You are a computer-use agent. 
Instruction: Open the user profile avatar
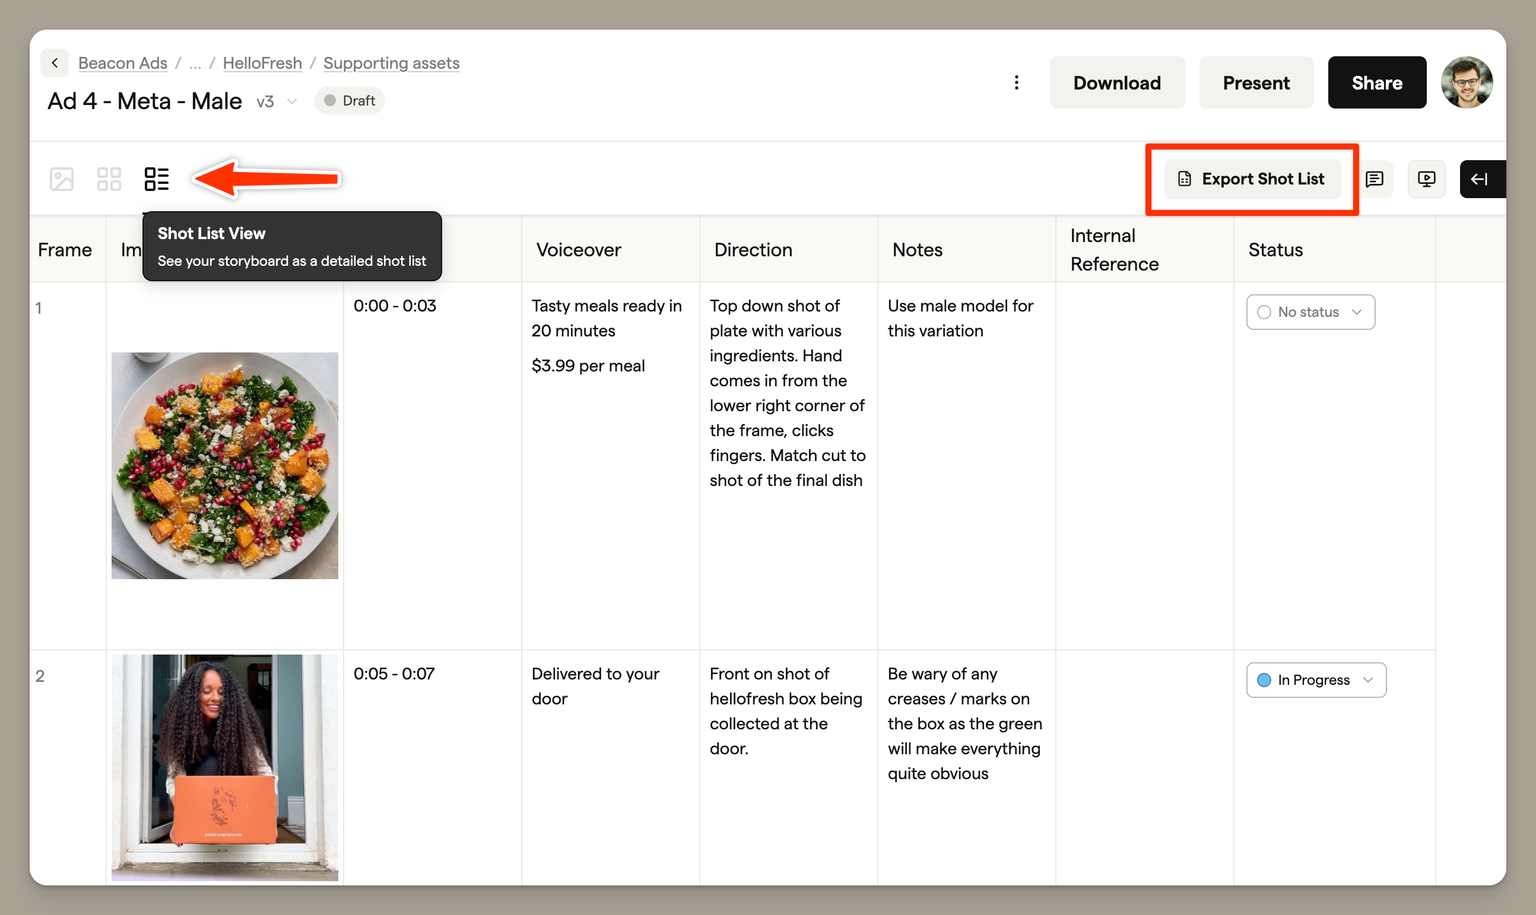1466,83
